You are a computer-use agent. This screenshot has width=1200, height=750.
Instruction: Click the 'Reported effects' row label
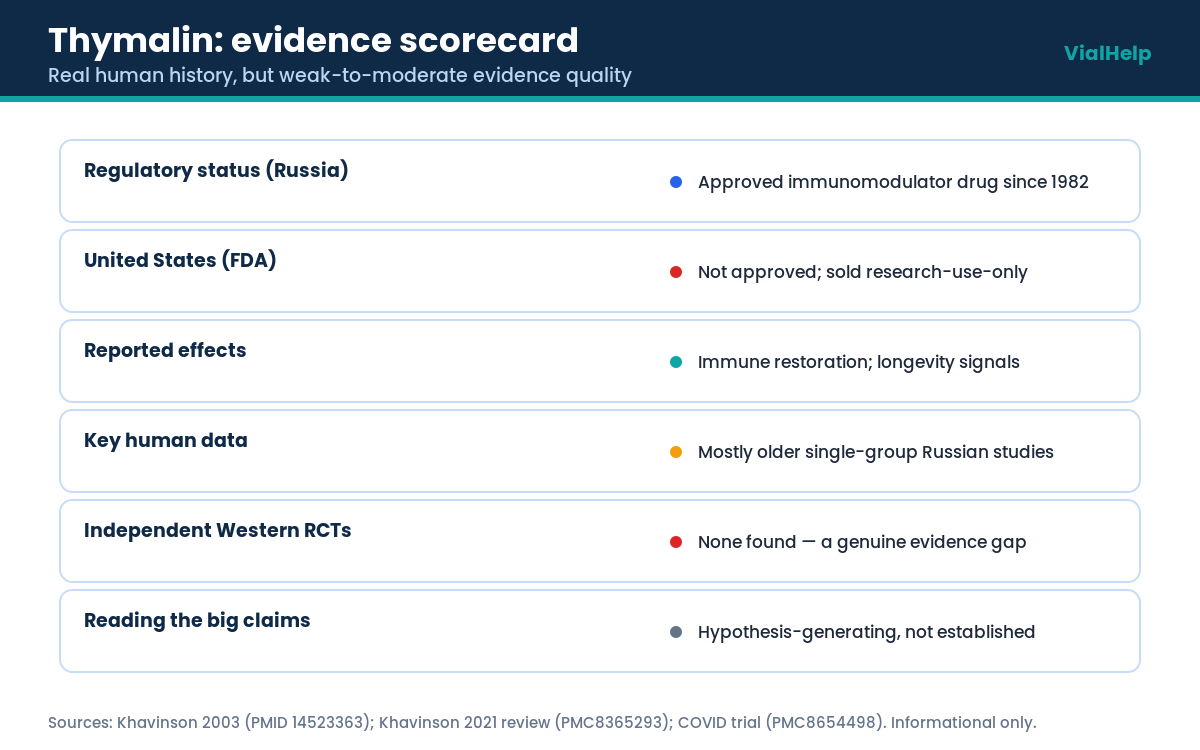(165, 350)
